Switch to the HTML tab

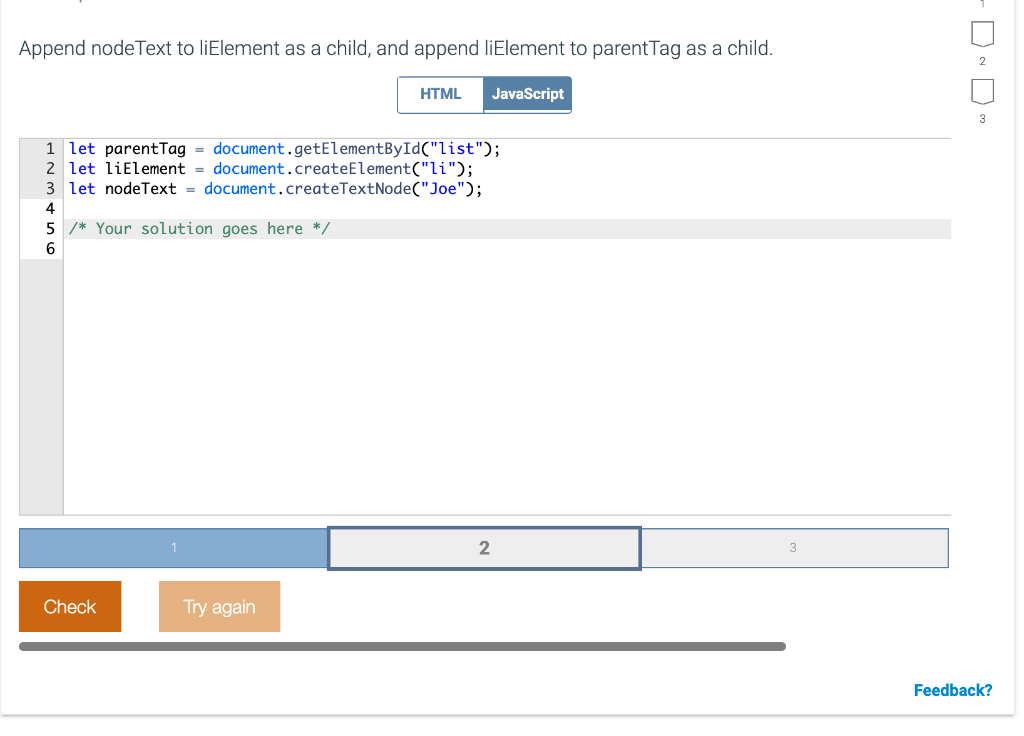440,94
